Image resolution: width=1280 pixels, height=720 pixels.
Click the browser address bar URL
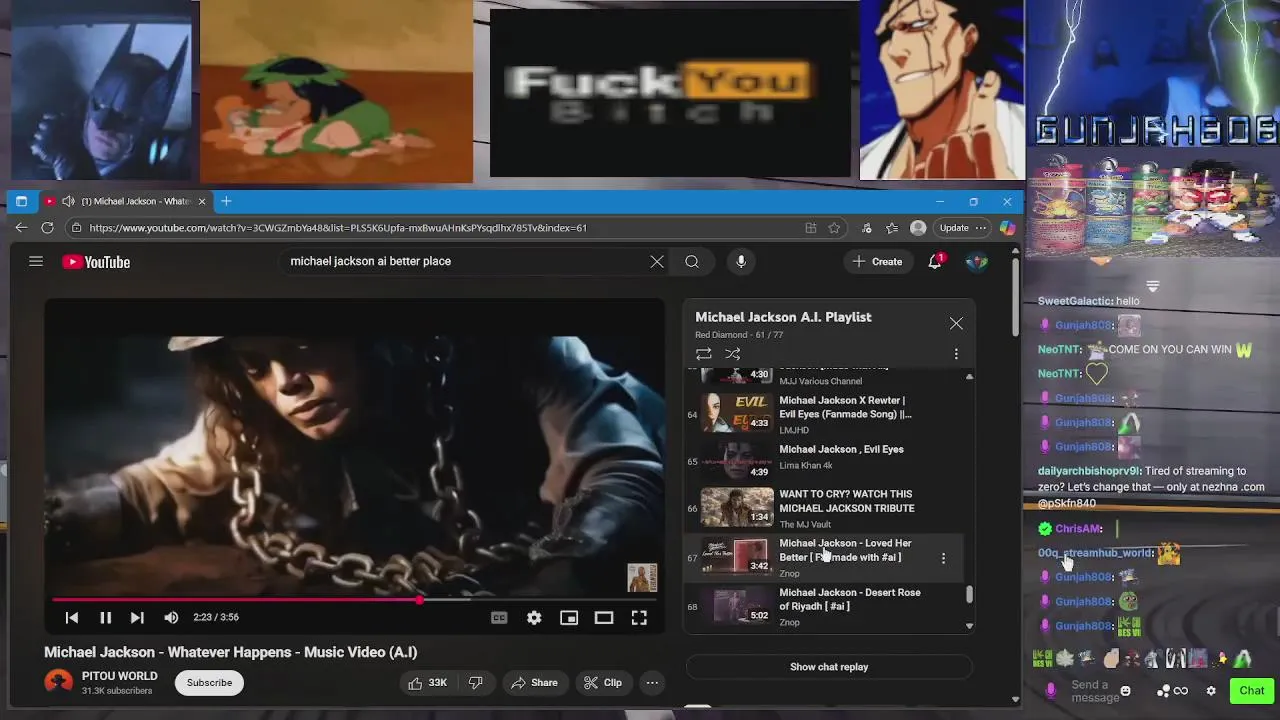[338, 228]
